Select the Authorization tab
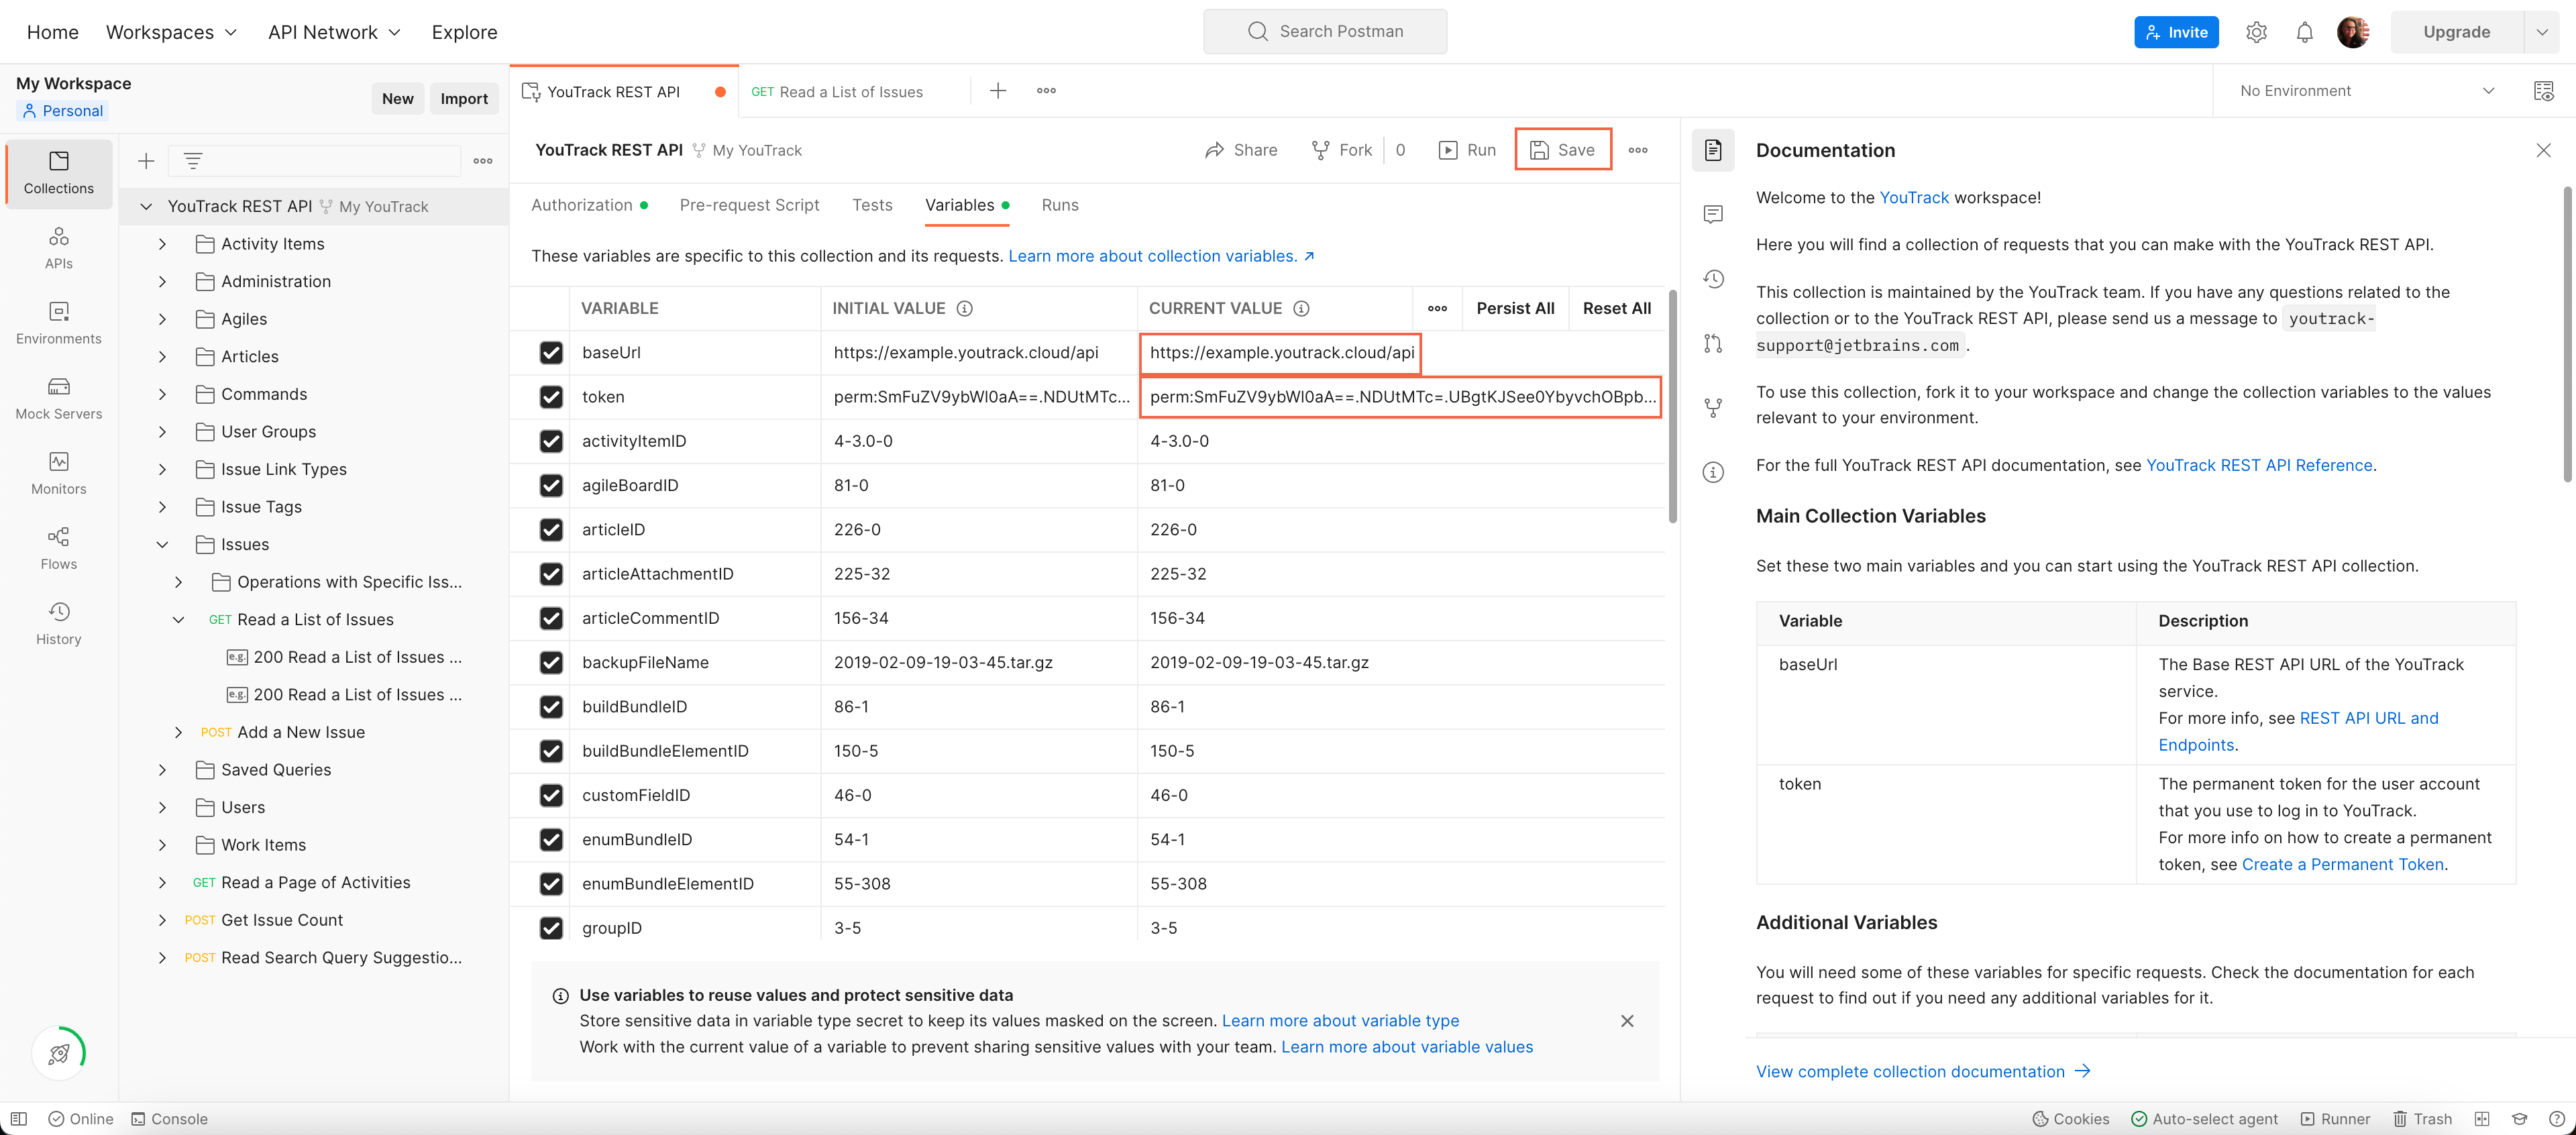Viewport: 2576px width, 1135px height. click(x=583, y=204)
